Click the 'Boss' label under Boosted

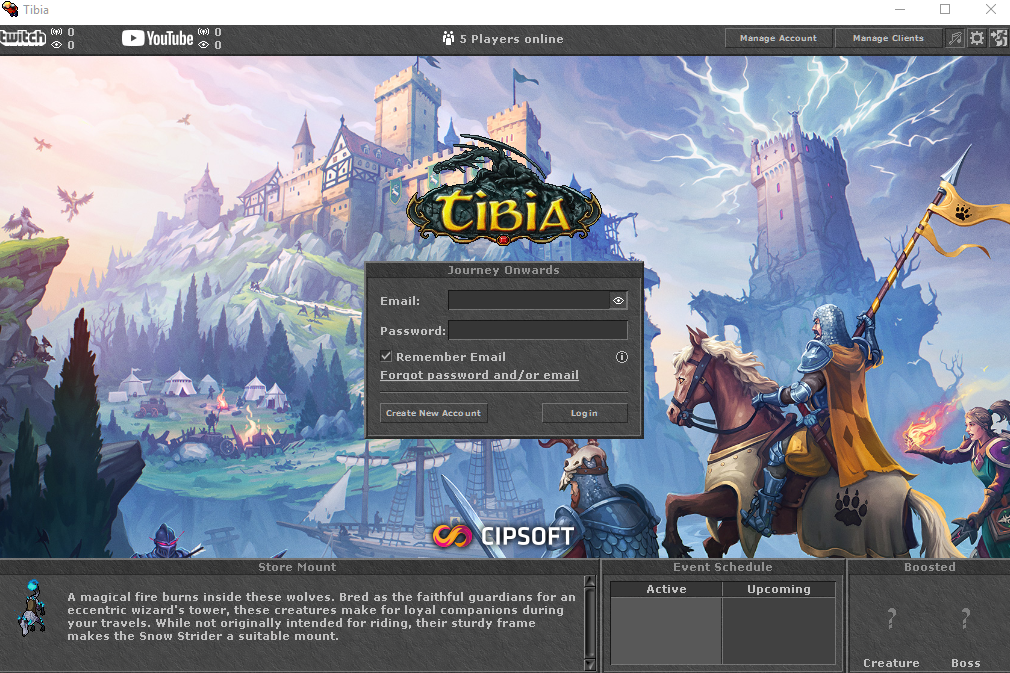(966, 663)
